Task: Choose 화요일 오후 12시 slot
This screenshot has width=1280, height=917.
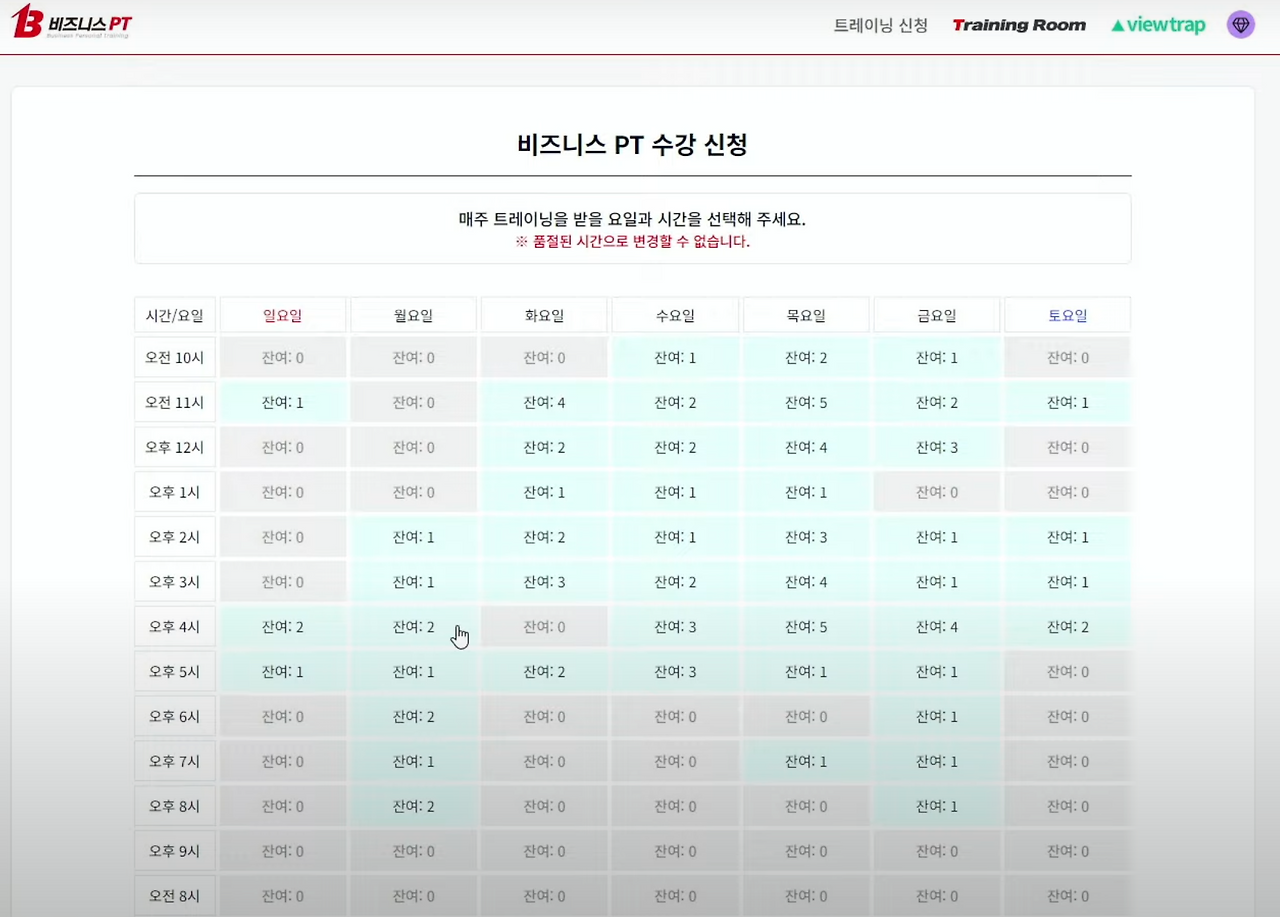Action: pyautogui.click(x=544, y=448)
